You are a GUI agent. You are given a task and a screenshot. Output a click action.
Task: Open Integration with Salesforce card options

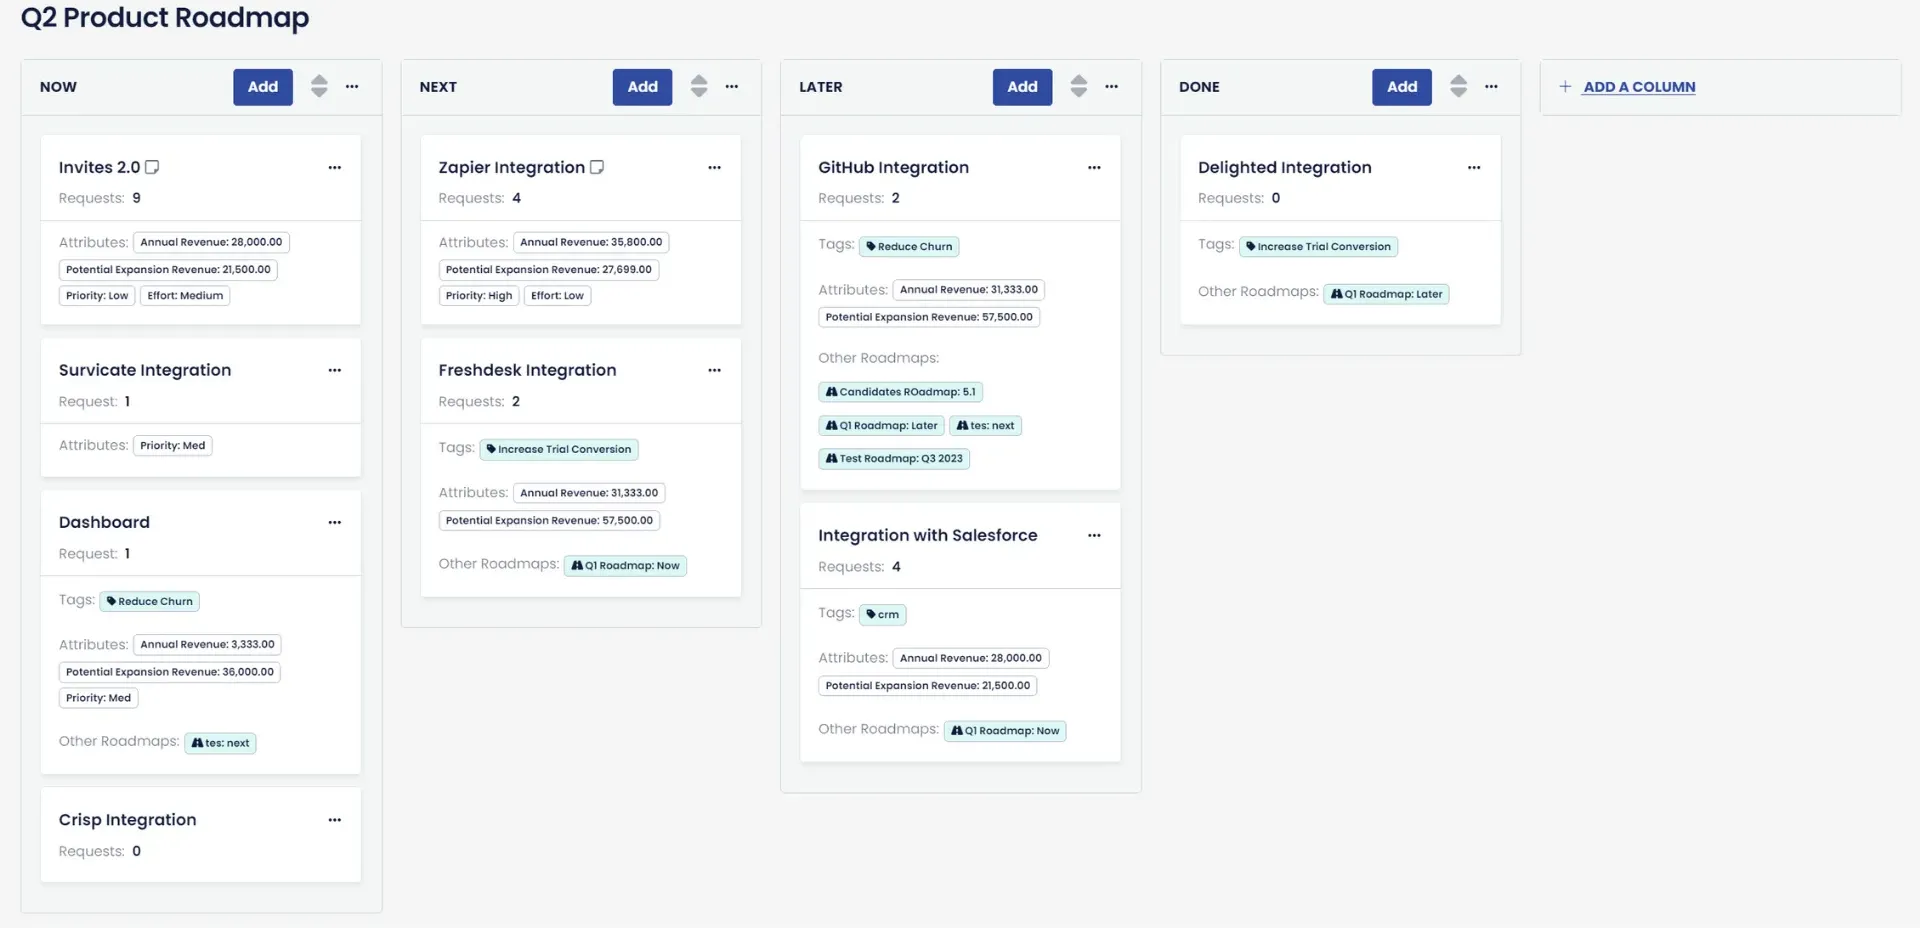pyautogui.click(x=1094, y=536)
